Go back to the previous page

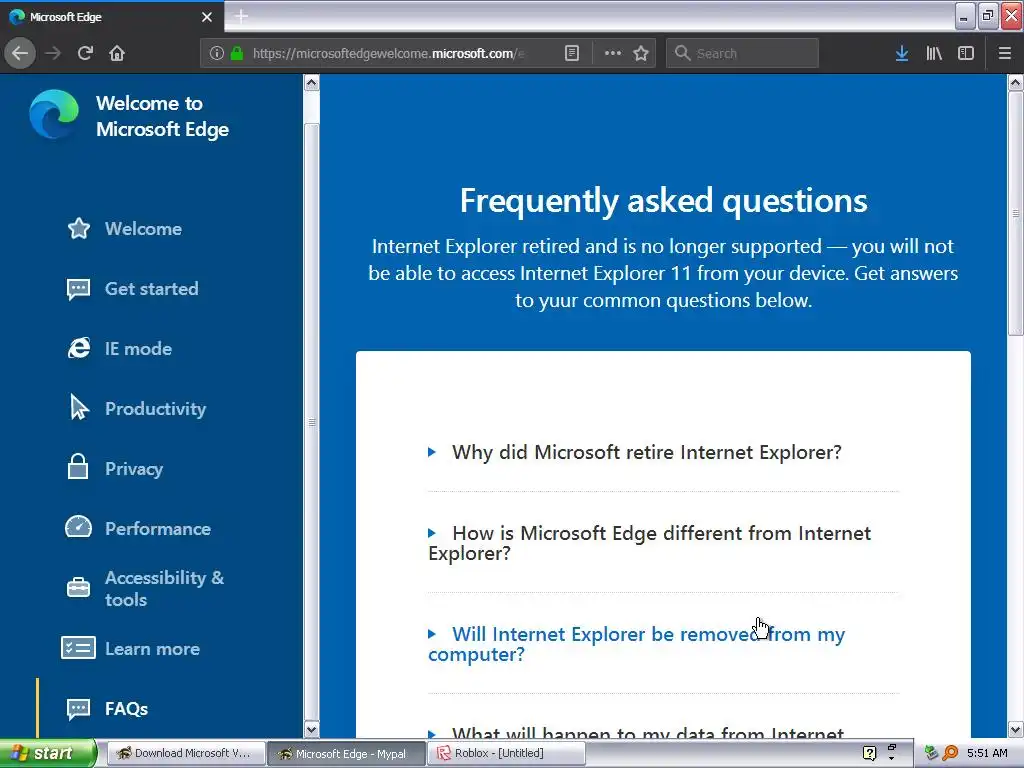(20, 53)
